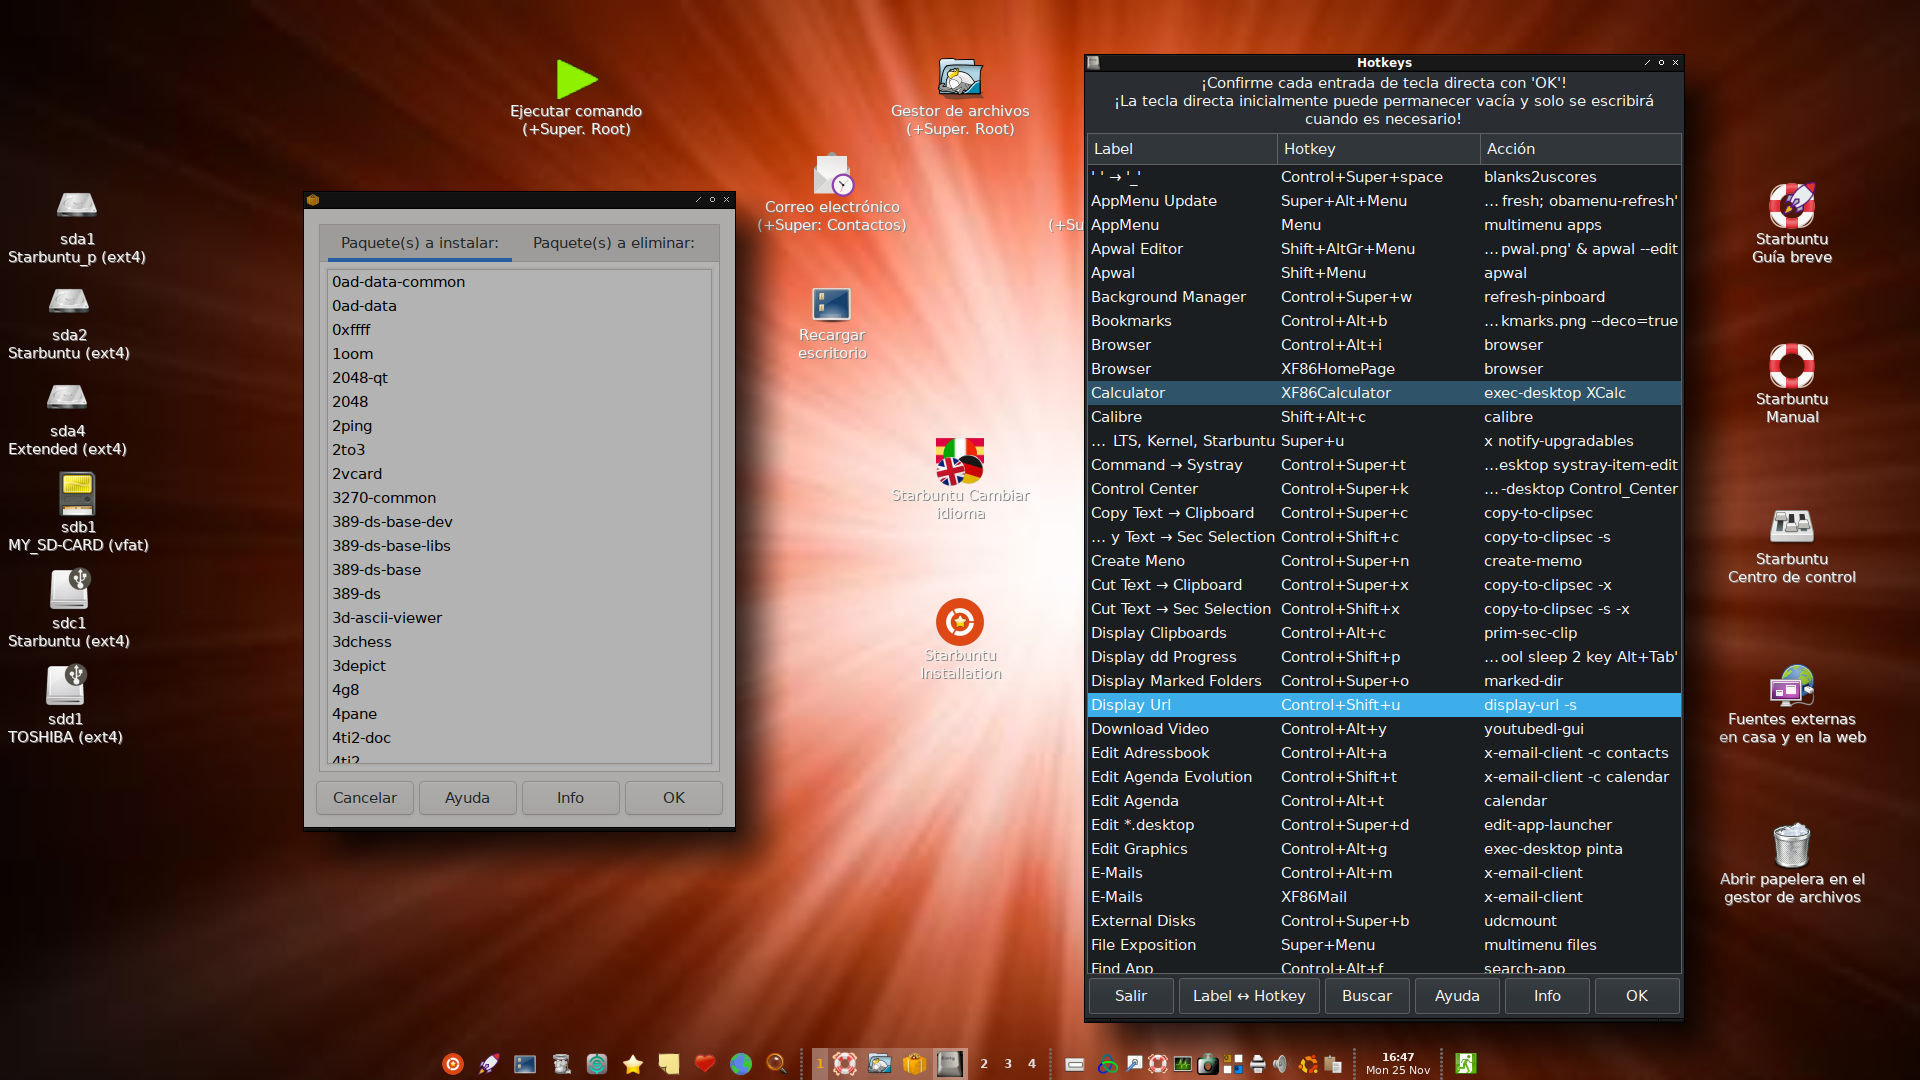Switch to workspace 4 in the taskbar pager
Screen dimensions: 1920x1080
(x=1032, y=1064)
